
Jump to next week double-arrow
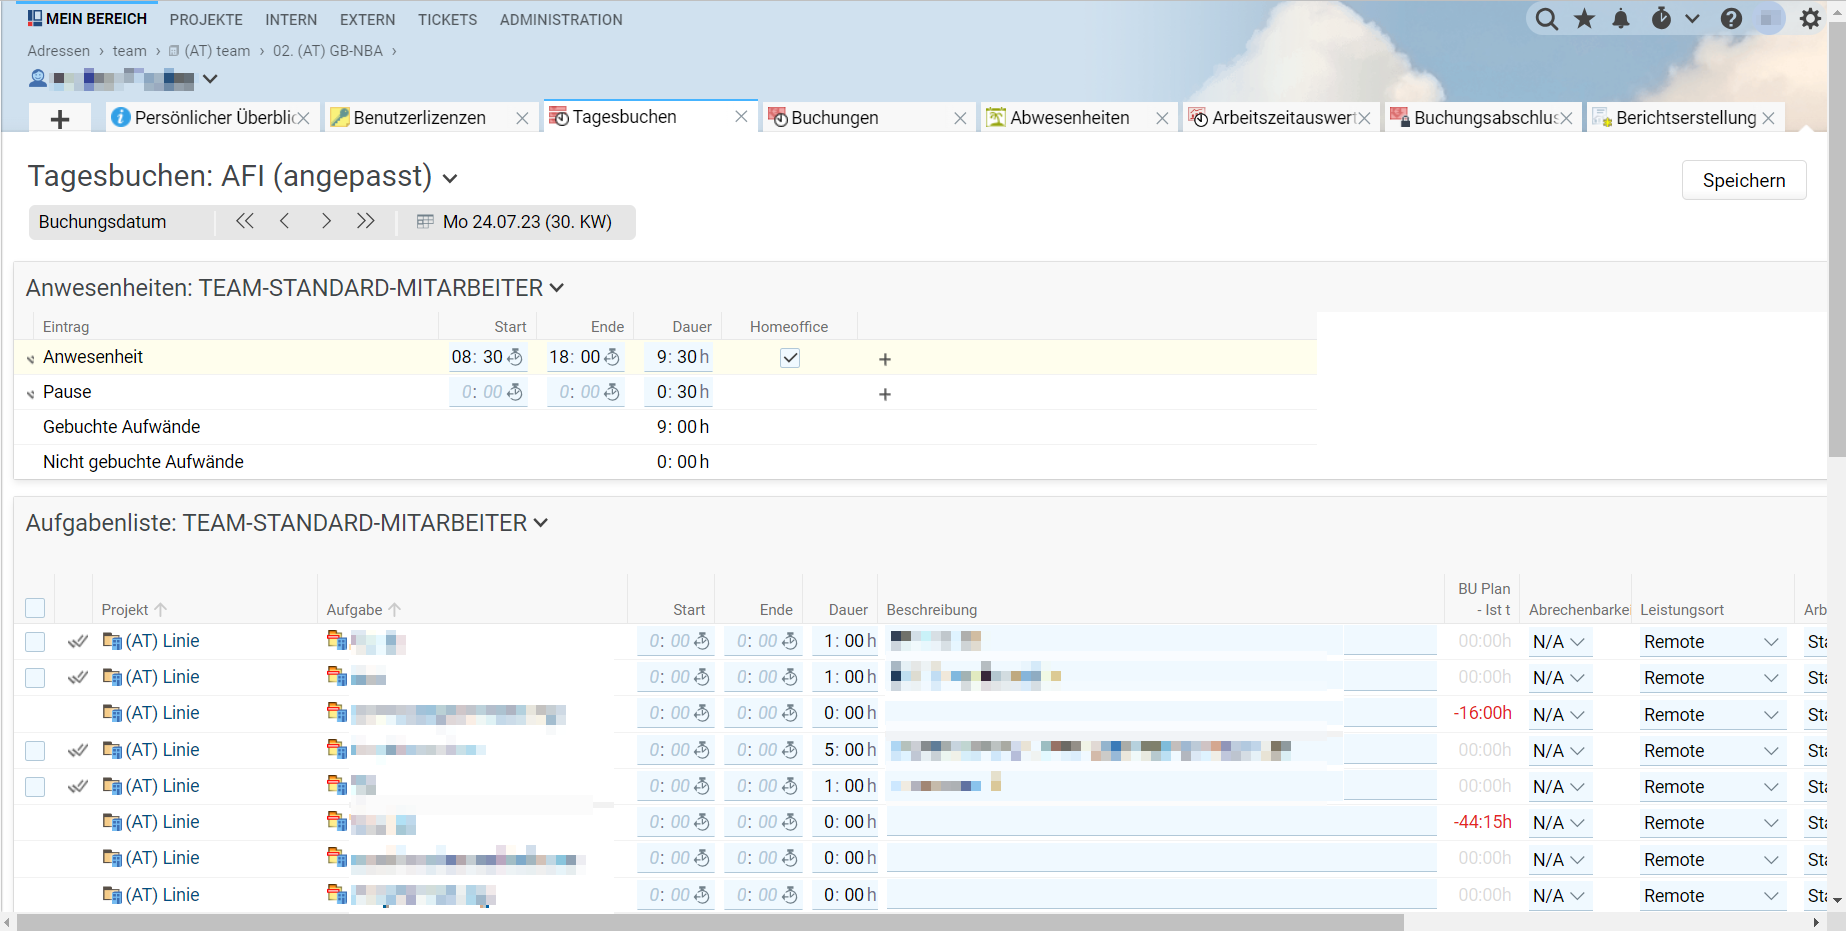tap(365, 221)
